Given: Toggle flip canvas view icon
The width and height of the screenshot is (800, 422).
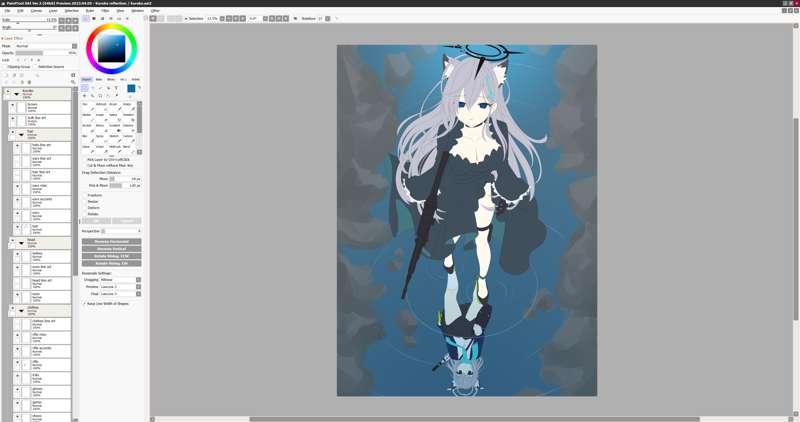Looking at the screenshot, I should 295,18.
